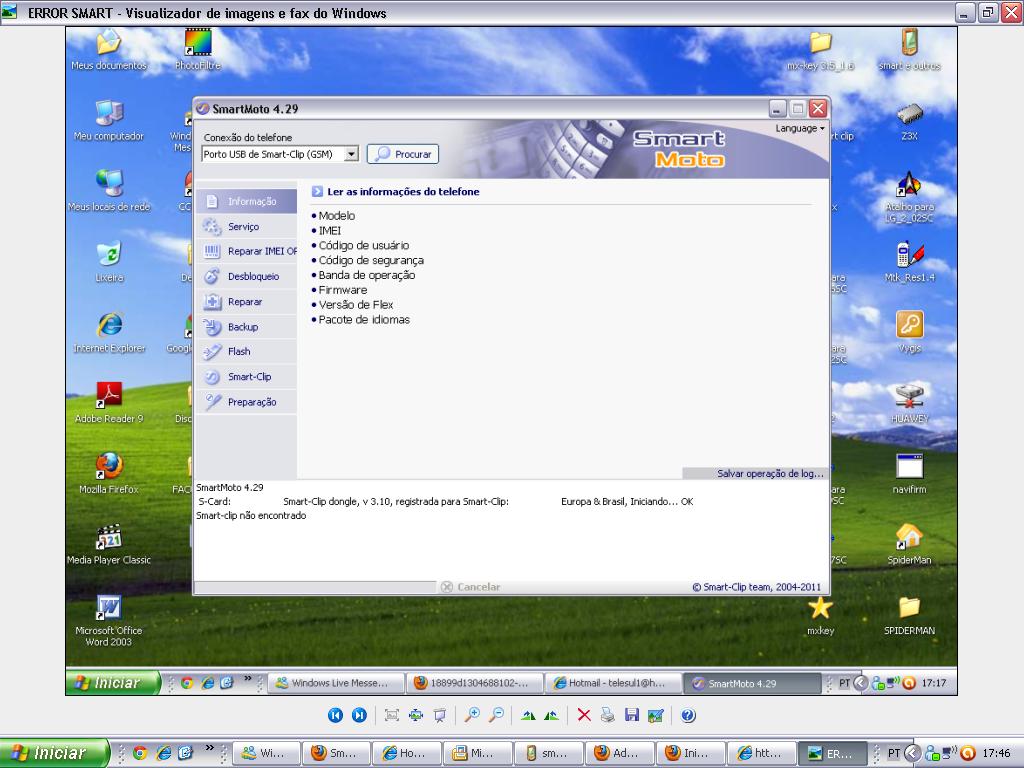Click the Zoom Out magnifier in the viewer toolbar
This screenshot has height=768, width=1024.
496,715
